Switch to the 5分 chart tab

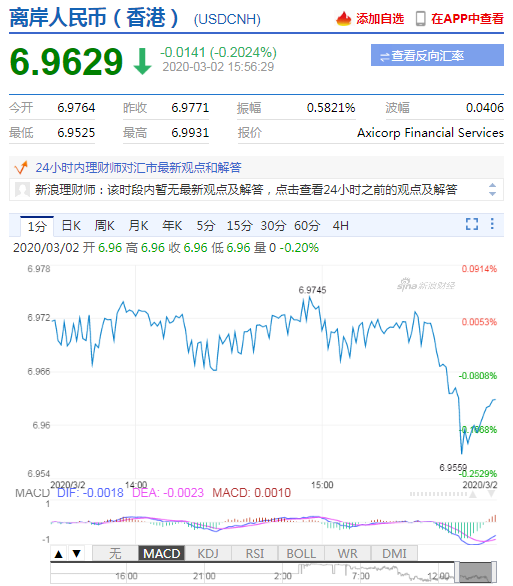click(206, 226)
